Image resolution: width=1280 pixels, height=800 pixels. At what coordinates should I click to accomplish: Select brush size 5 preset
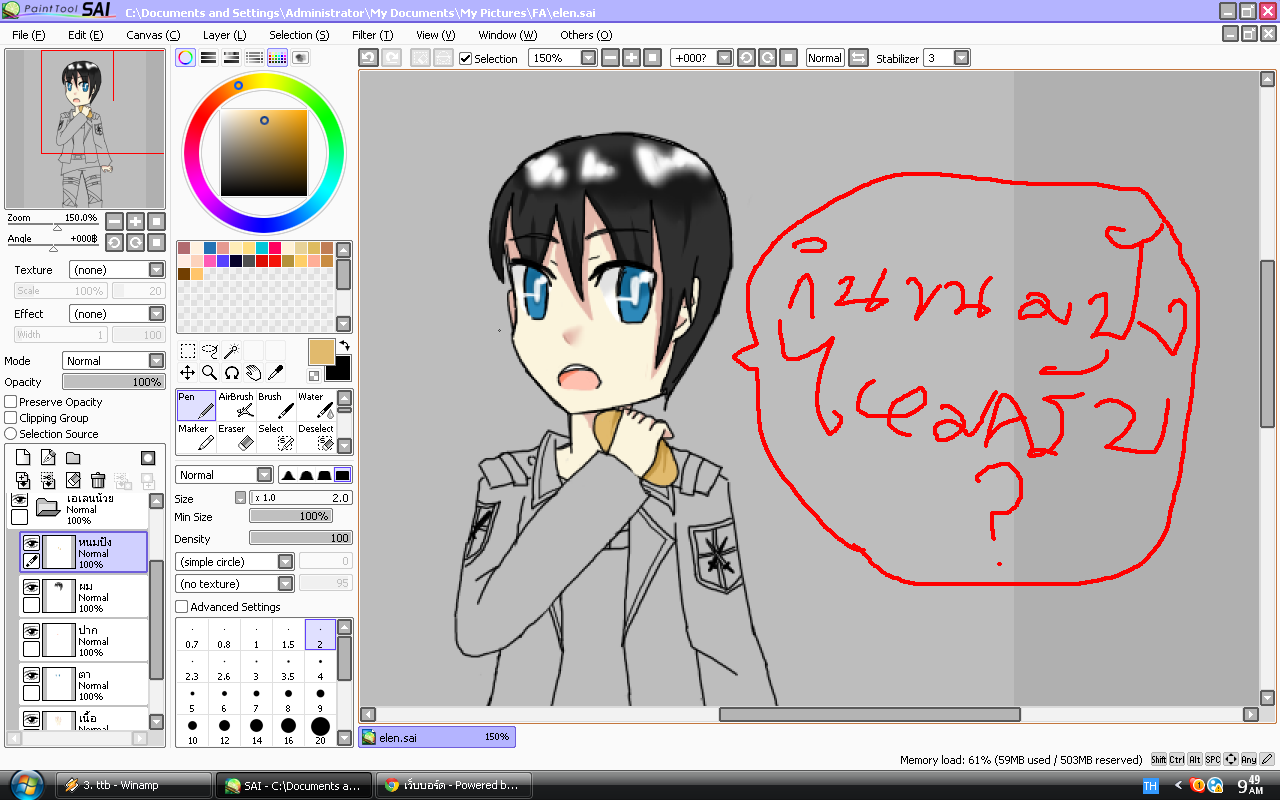click(192, 699)
